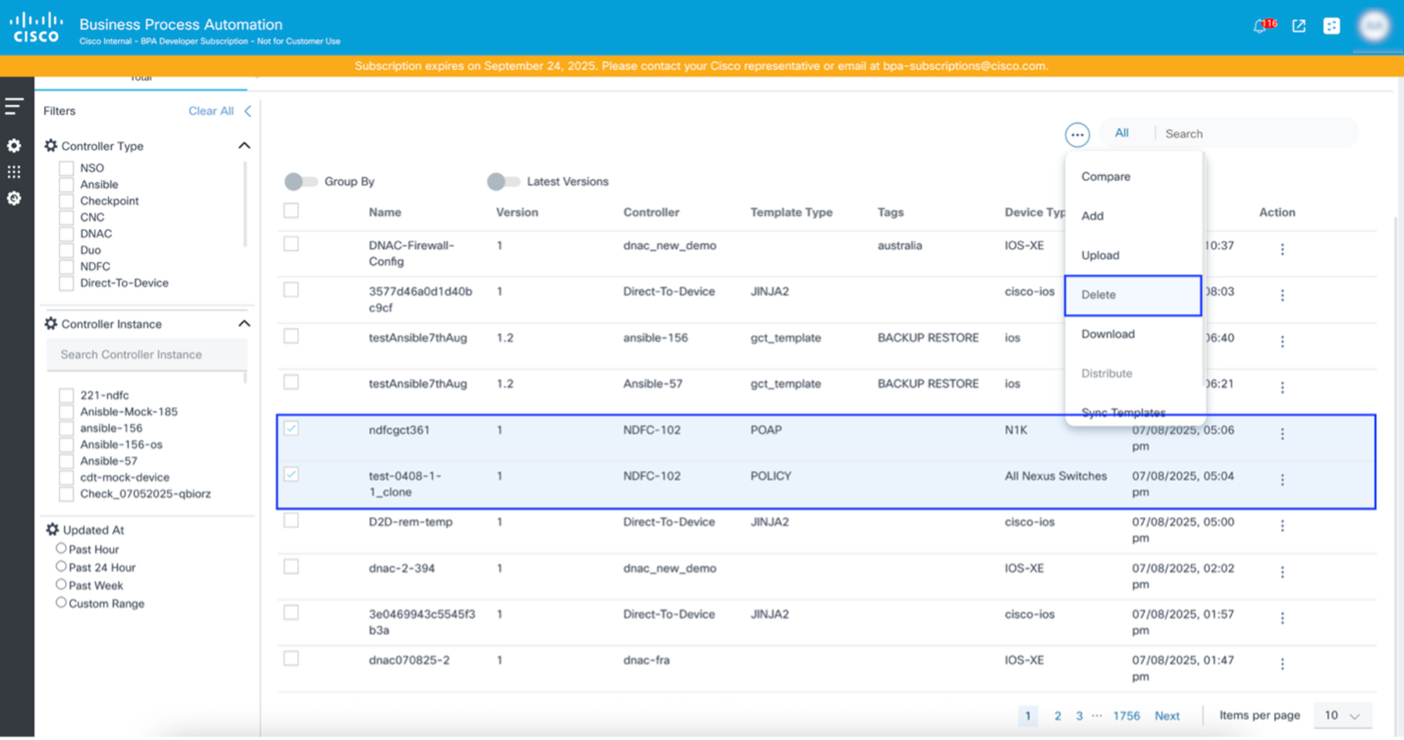This screenshot has height=740, width=1404.
Task: Select the Past 24 Hour radio button
Action: tap(62, 567)
